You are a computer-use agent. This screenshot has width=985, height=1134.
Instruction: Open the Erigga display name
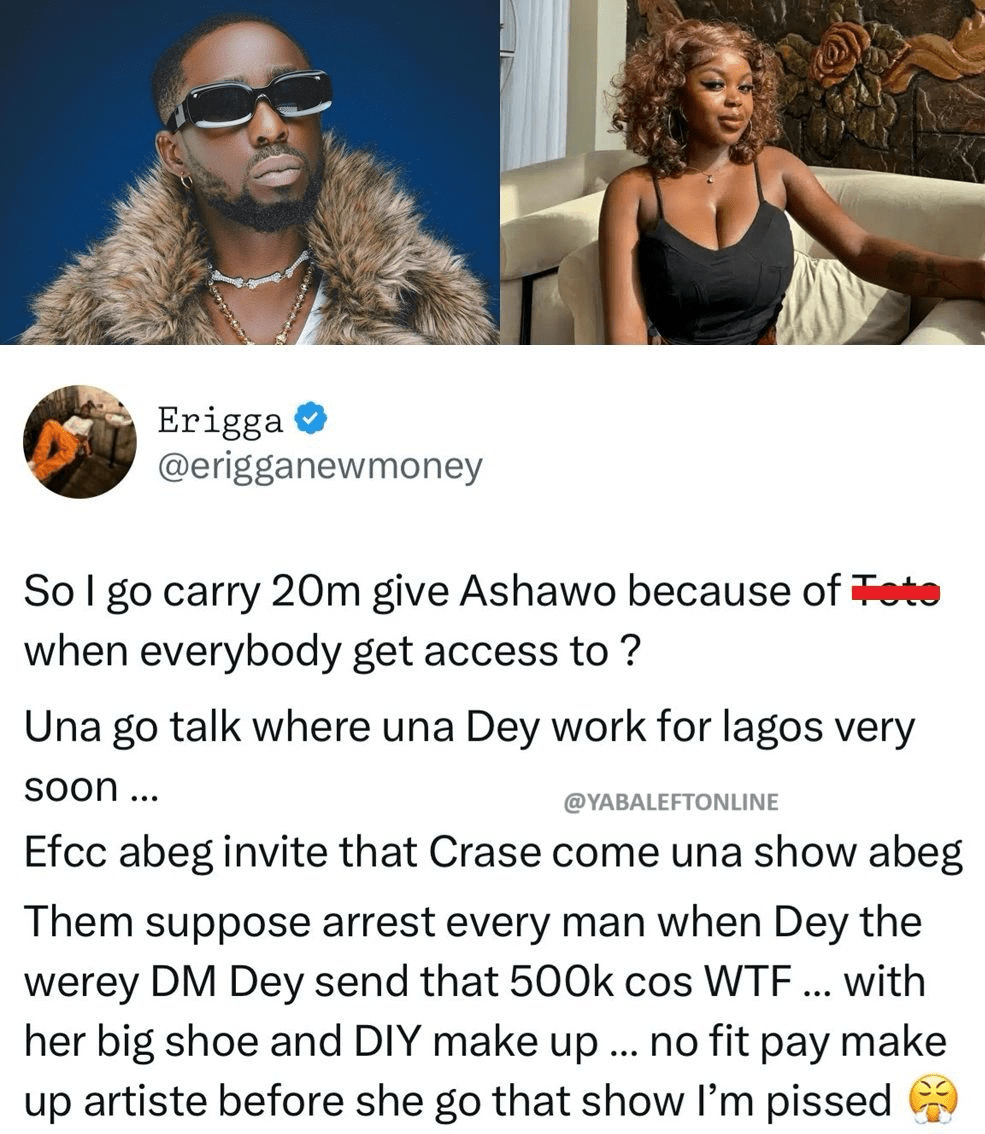221,420
